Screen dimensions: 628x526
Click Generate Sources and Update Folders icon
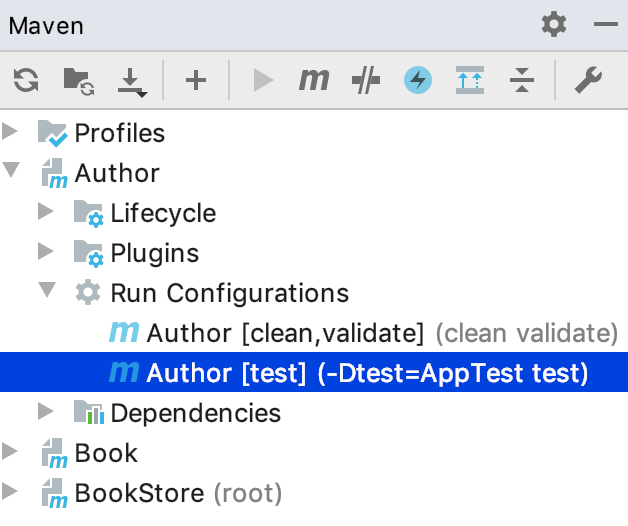click(x=78, y=81)
